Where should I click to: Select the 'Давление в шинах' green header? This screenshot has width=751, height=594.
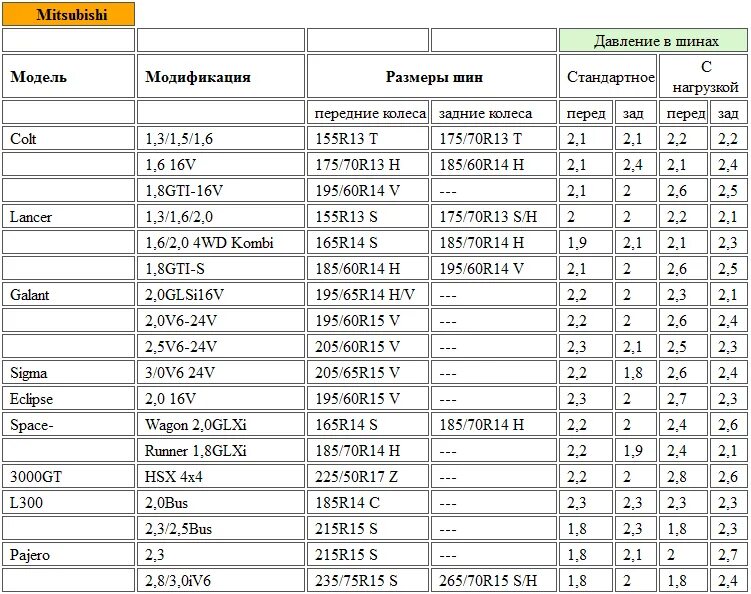pos(653,40)
